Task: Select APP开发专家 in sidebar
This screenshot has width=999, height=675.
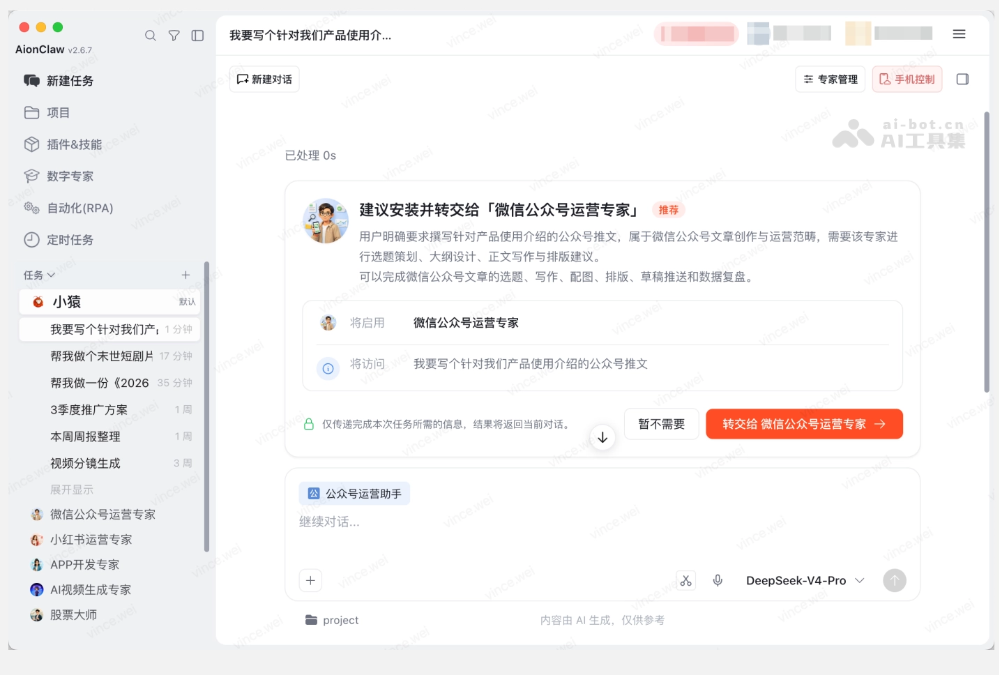Action: coord(75,565)
